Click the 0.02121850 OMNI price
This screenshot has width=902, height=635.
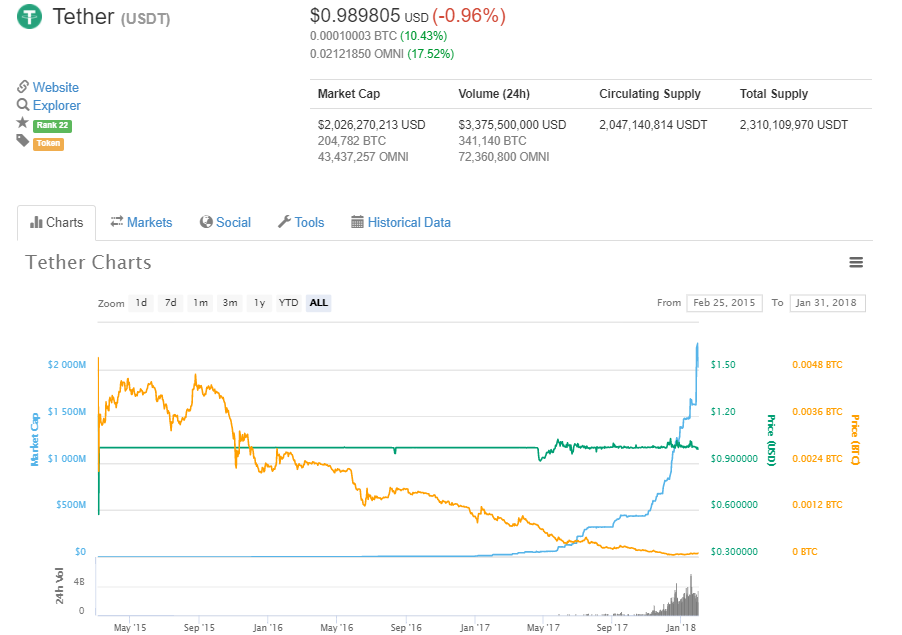357,53
